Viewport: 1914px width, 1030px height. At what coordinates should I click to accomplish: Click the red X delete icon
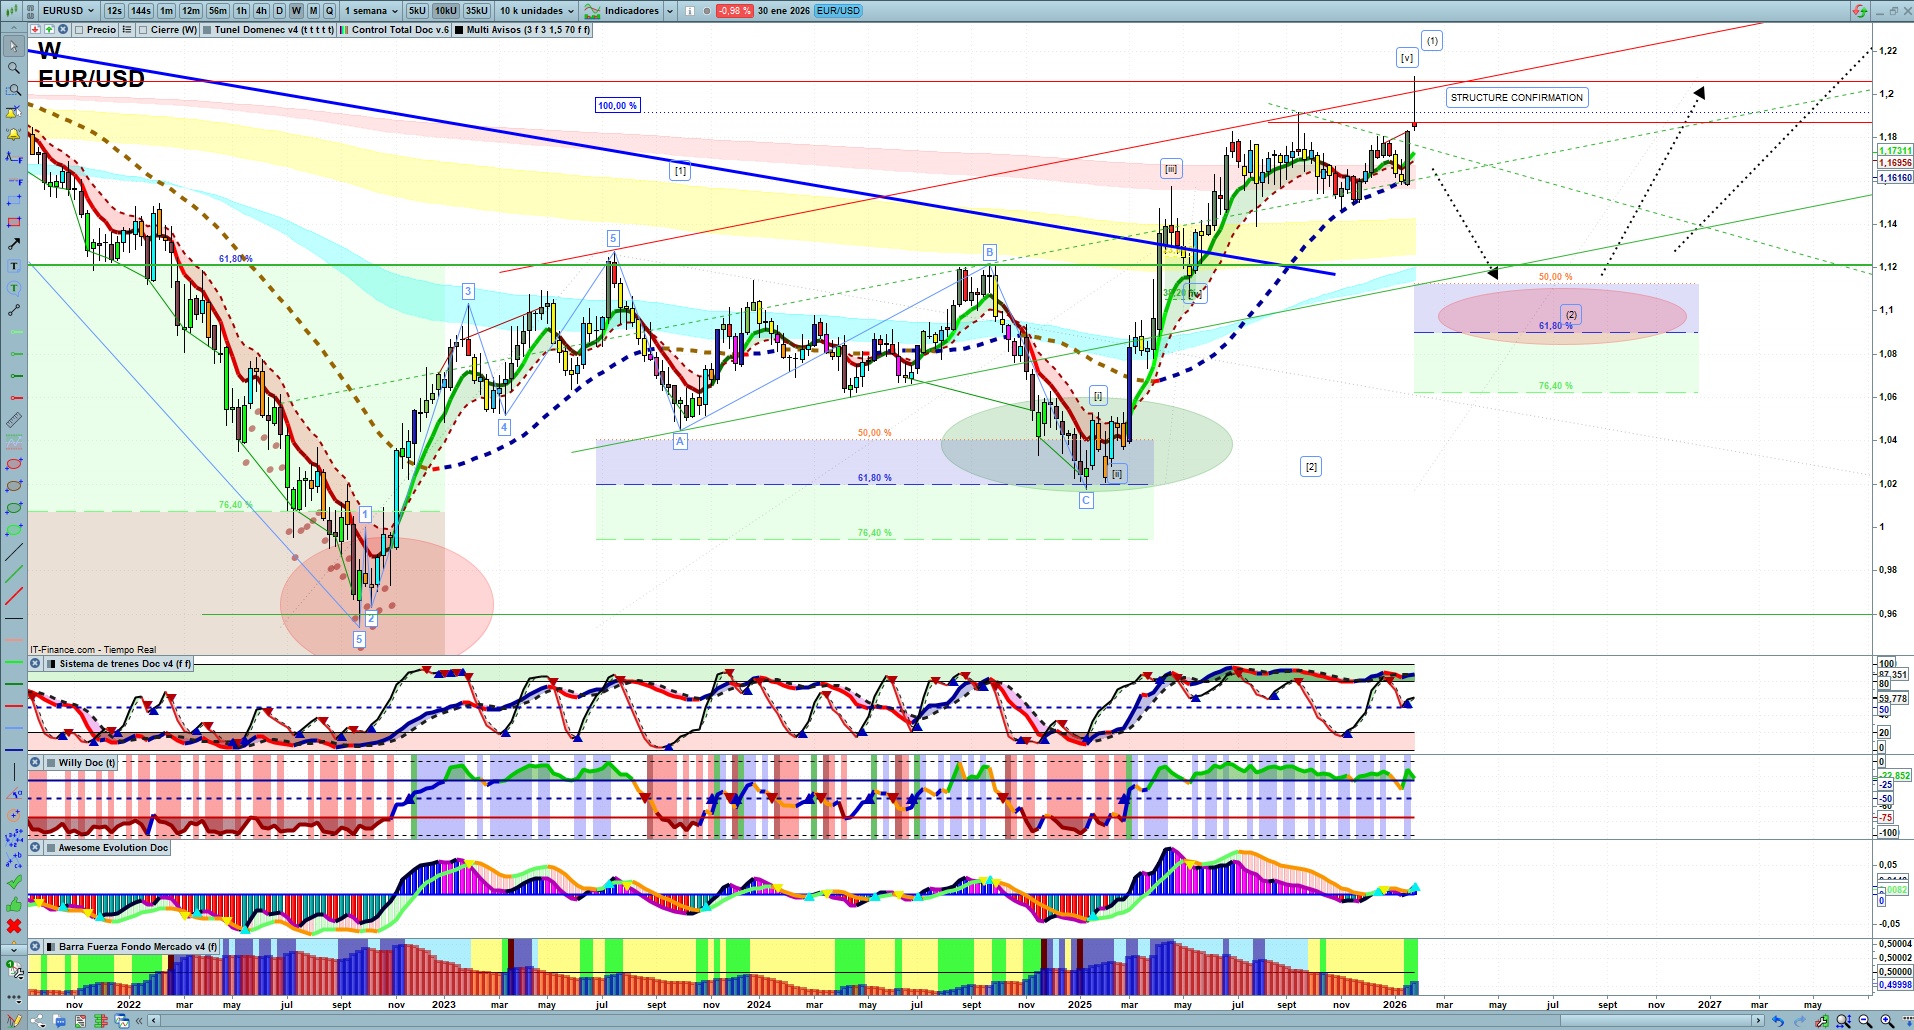(x=14, y=926)
